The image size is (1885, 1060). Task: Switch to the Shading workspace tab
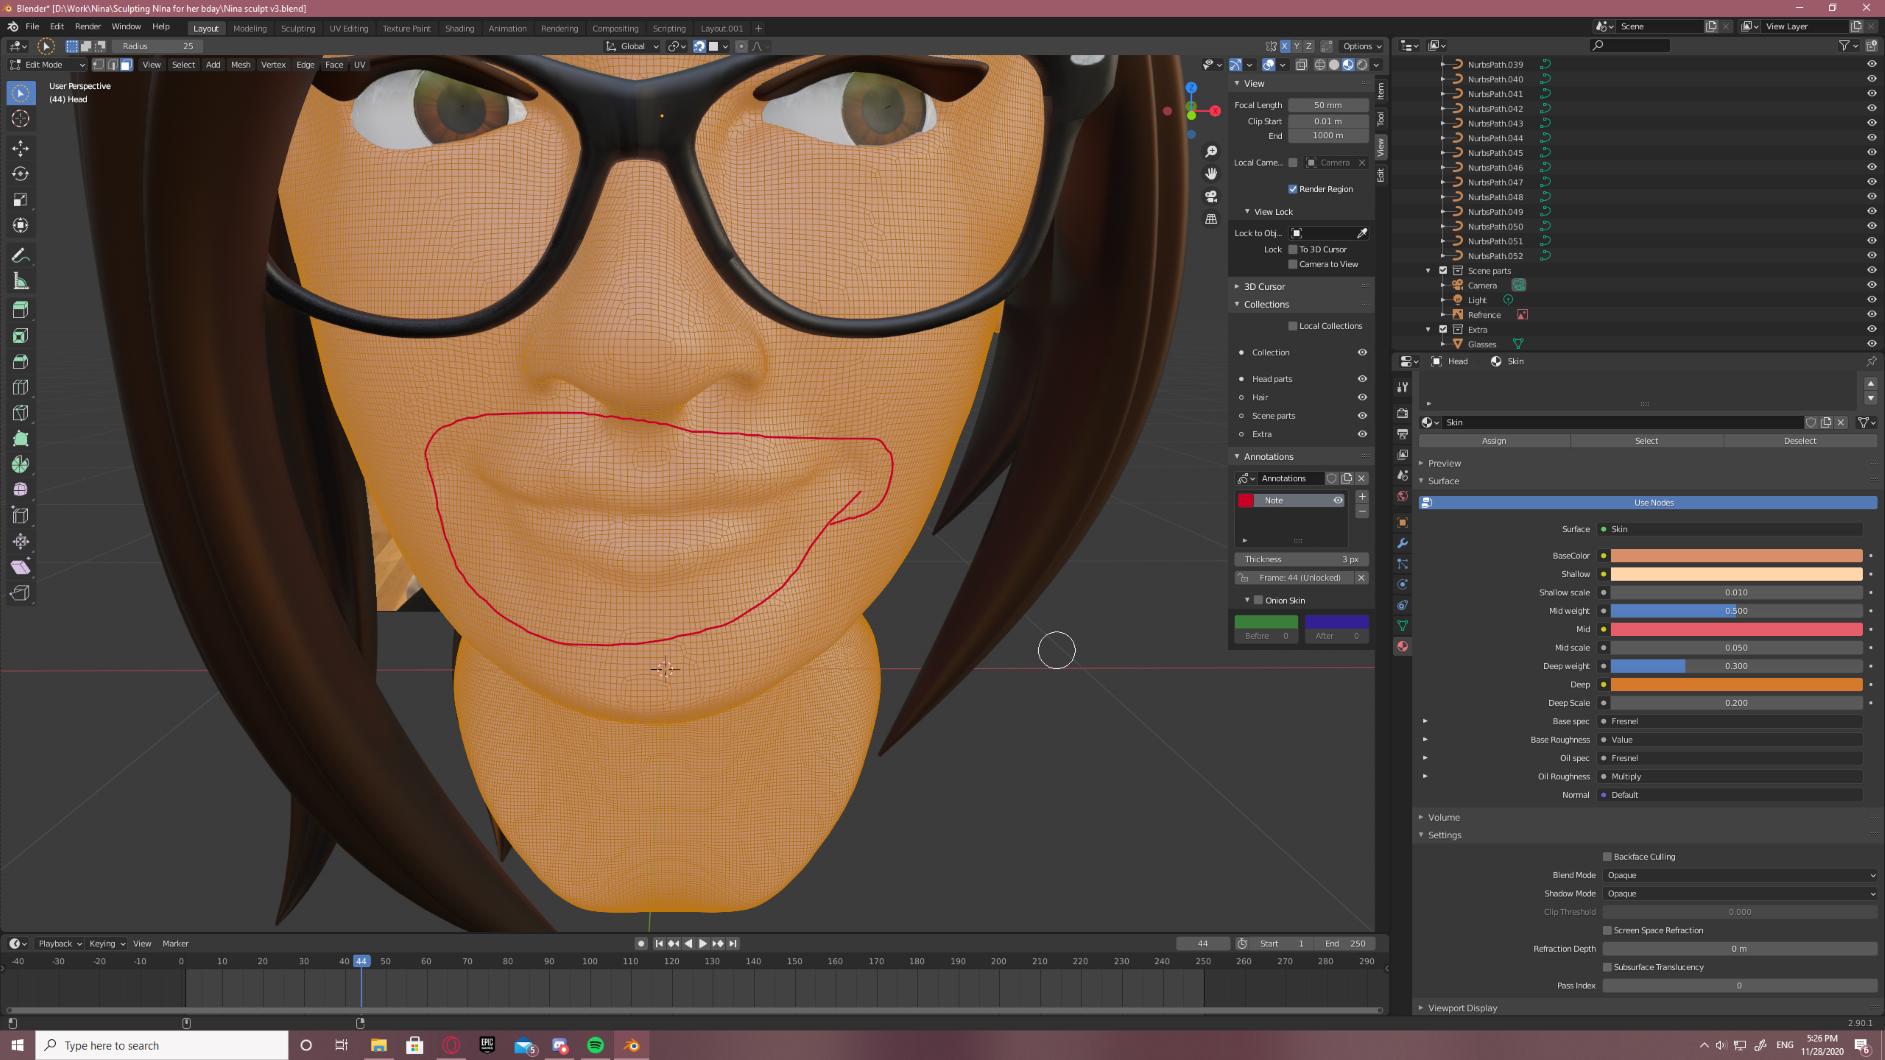point(460,28)
